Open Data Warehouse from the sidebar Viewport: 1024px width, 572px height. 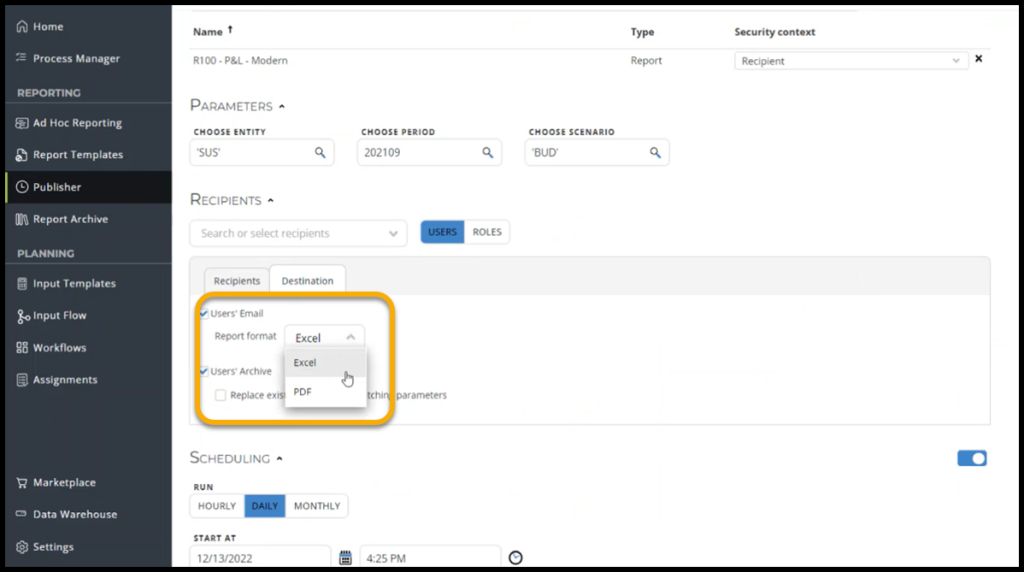pos(74,514)
